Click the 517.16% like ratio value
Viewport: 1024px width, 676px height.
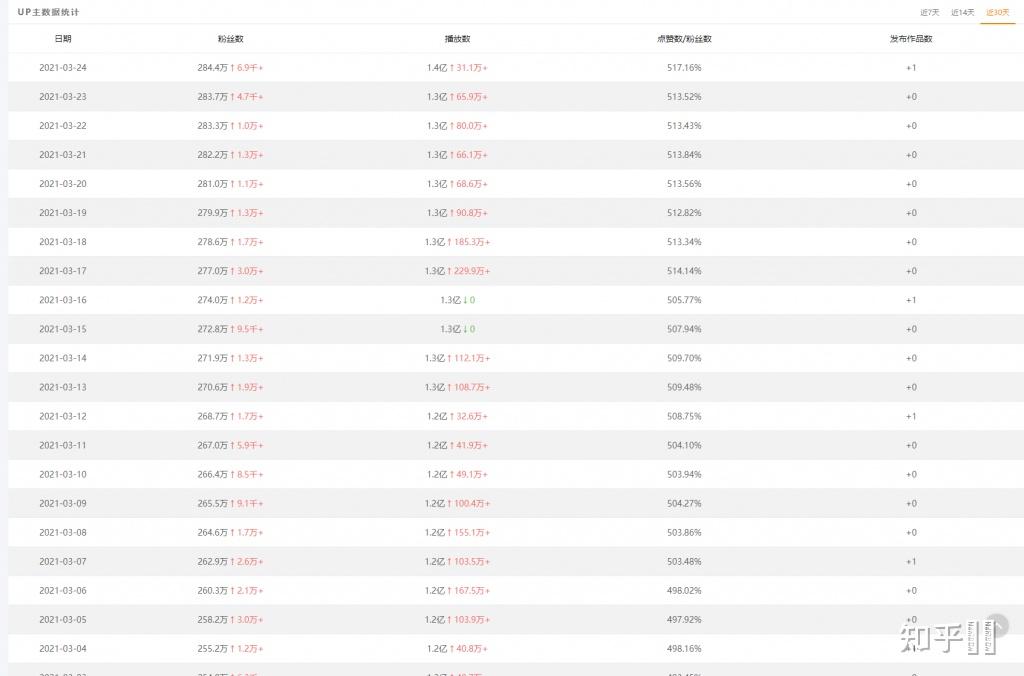click(684, 68)
